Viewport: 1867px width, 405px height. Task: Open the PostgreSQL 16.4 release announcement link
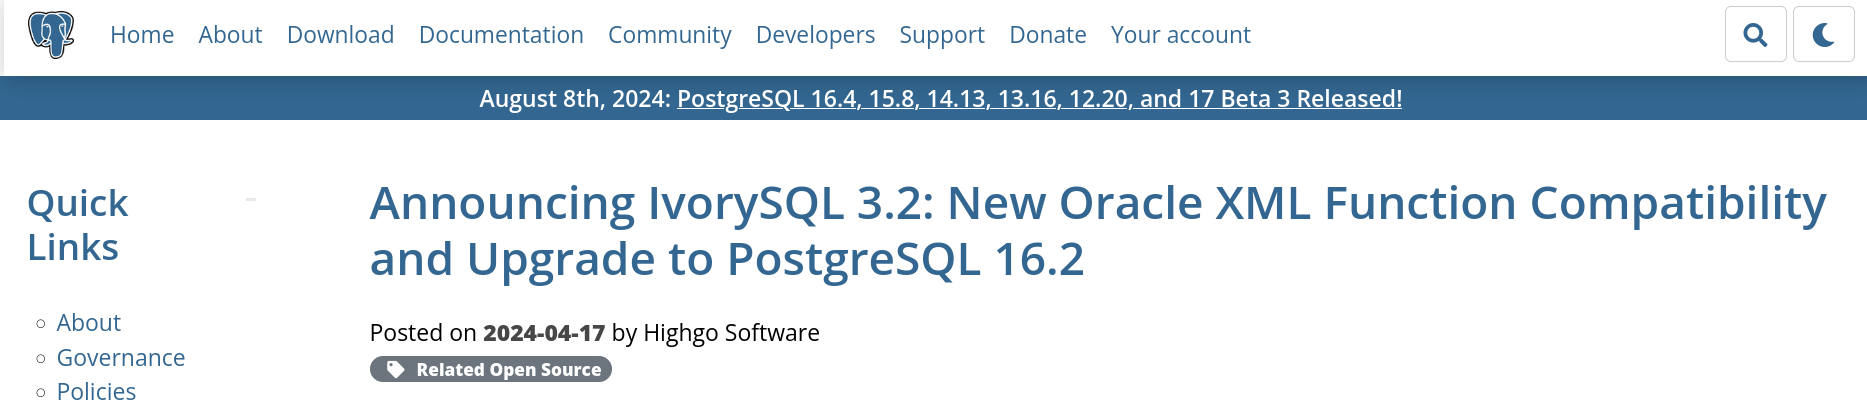(x=1039, y=99)
